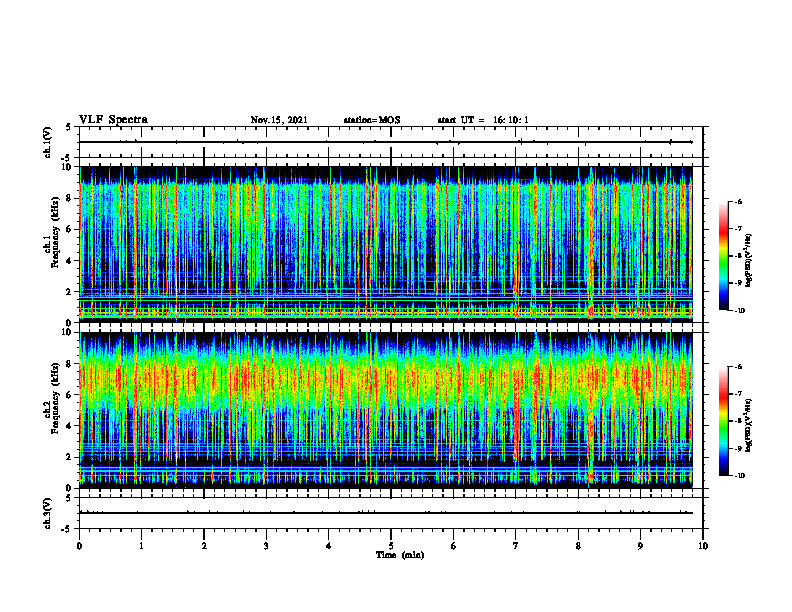Click the "0" tick on the Time axis

coord(79,546)
